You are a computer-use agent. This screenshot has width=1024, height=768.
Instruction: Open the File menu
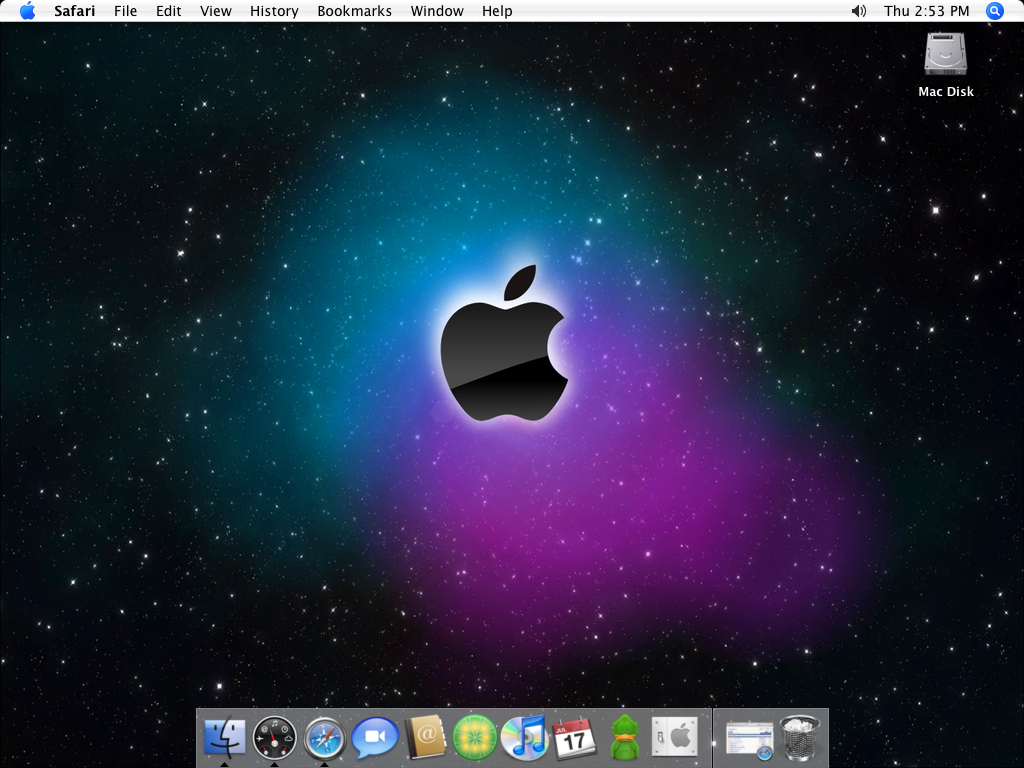(125, 11)
